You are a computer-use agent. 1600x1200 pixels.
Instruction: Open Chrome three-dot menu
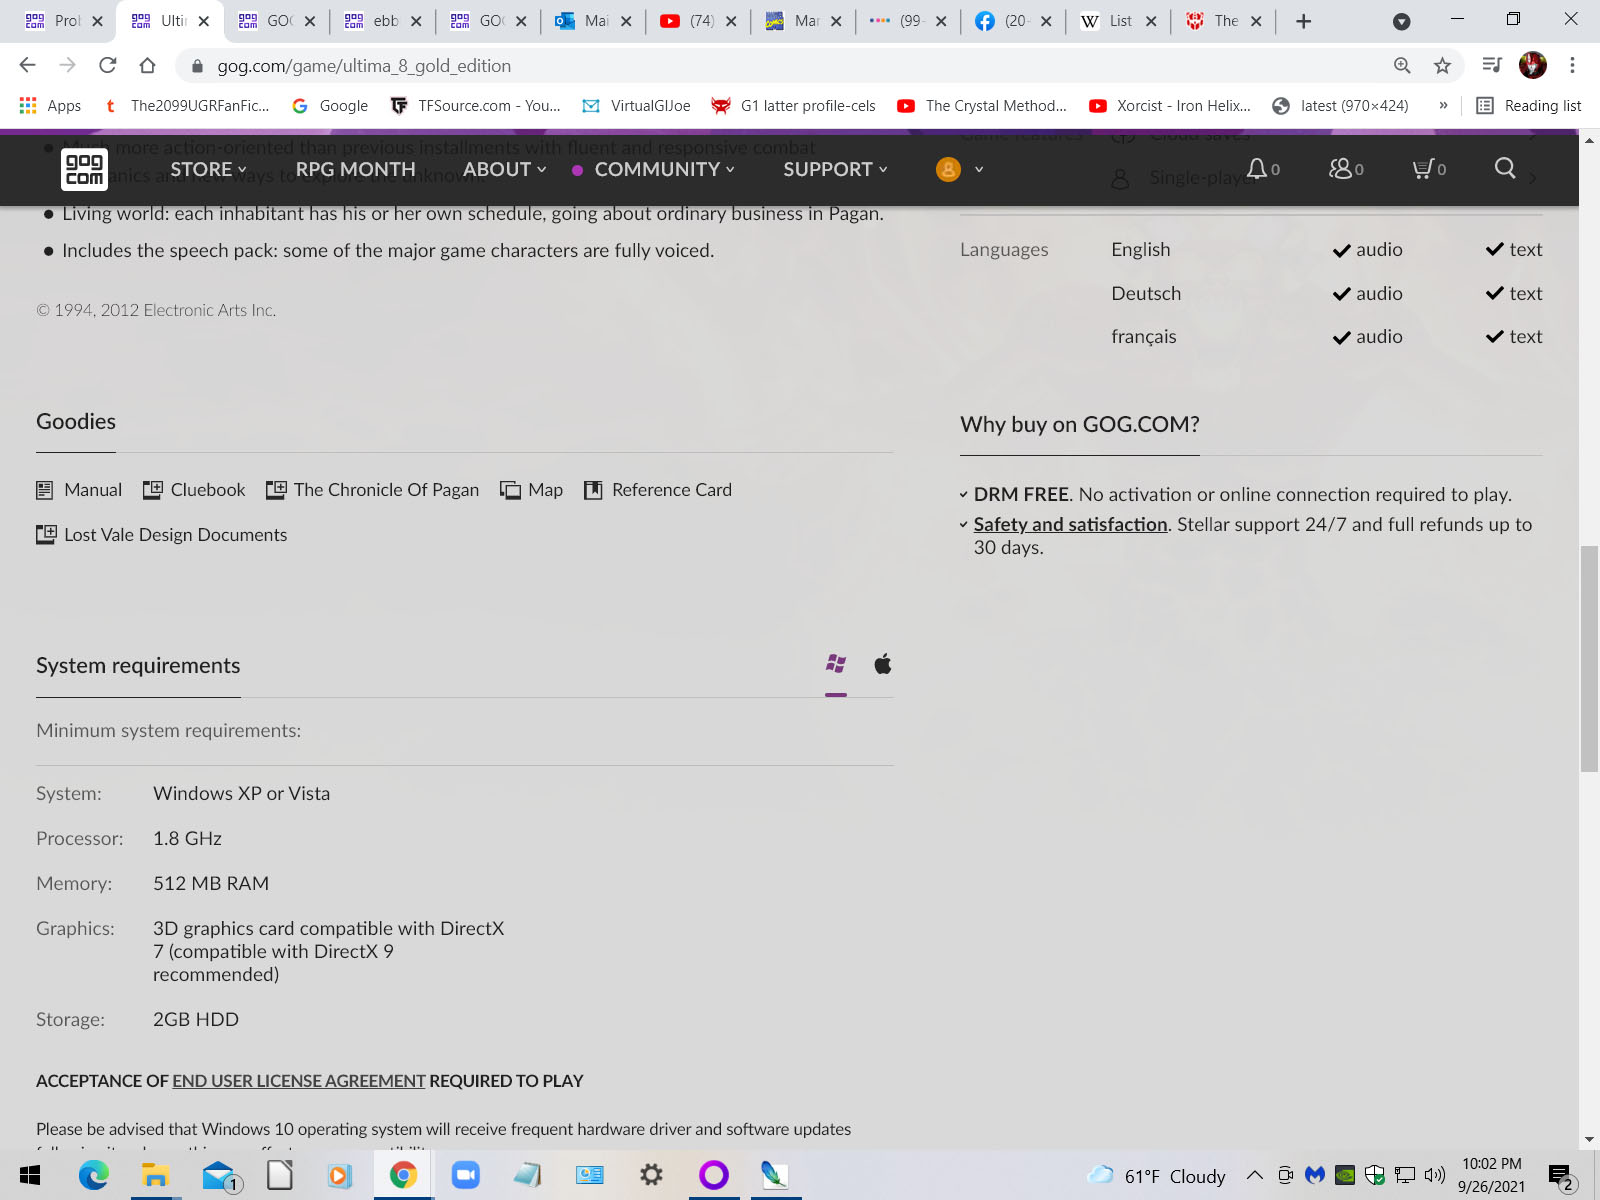(x=1572, y=65)
